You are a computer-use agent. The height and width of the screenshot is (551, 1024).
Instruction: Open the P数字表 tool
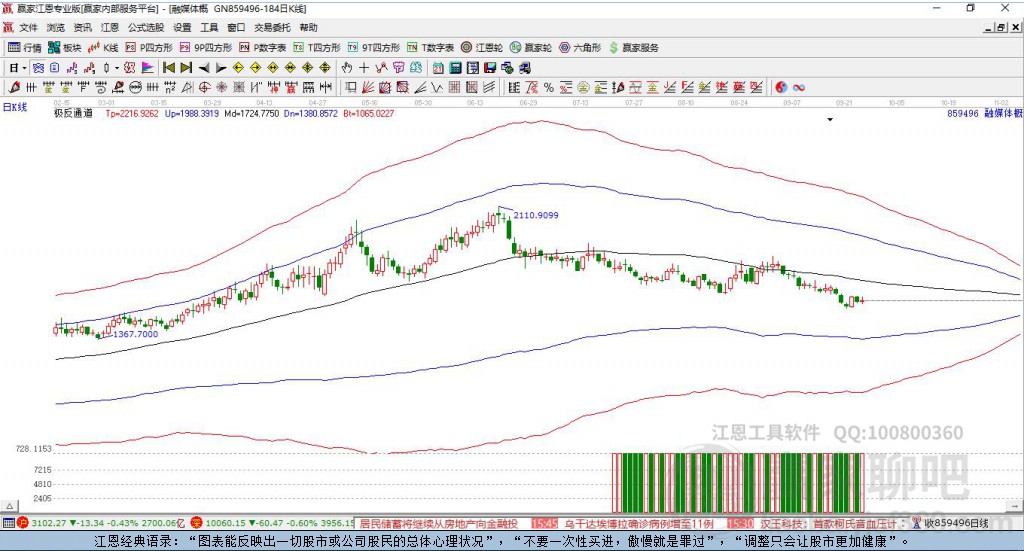pyautogui.click(x=263, y=48)
